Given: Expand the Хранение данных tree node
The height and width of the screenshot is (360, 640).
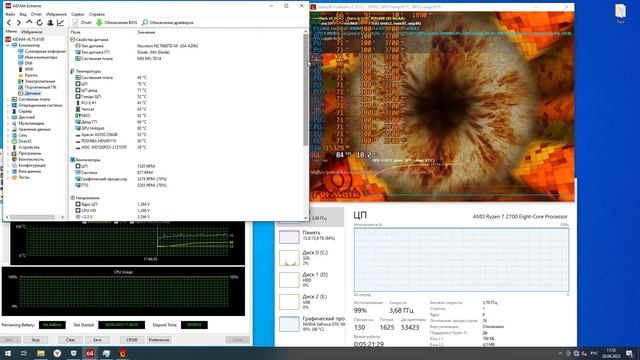Looking at the screenshot, I should (8, 129).
